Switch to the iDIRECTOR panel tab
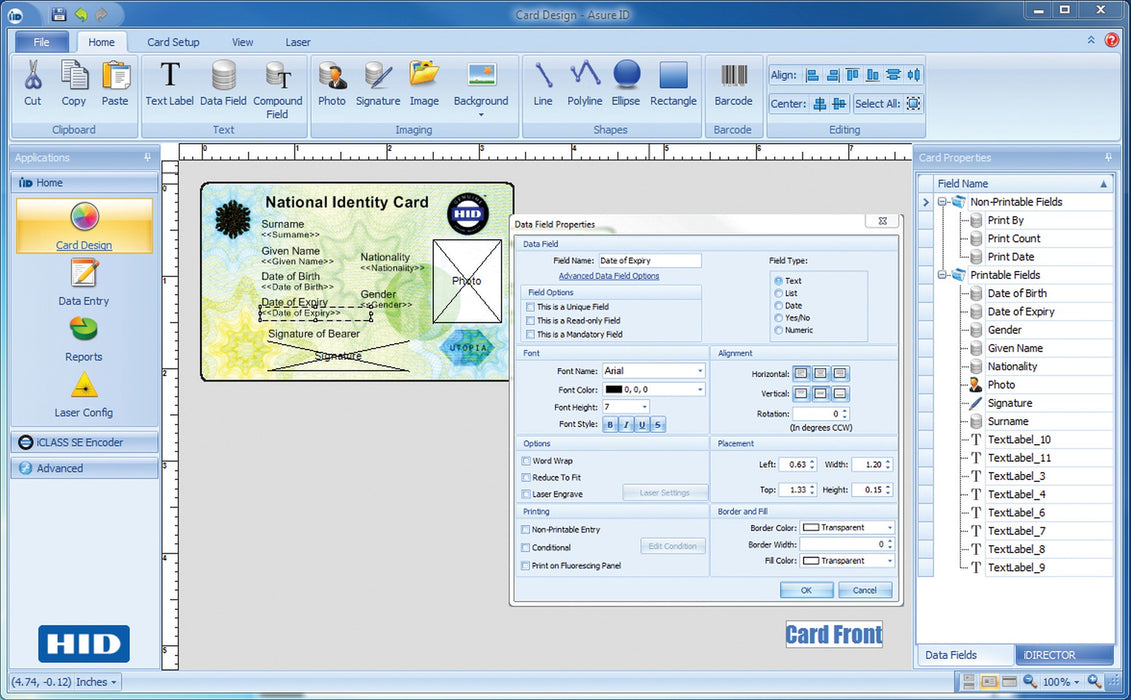1131x700 pixels. click(x=1052, y=654)
